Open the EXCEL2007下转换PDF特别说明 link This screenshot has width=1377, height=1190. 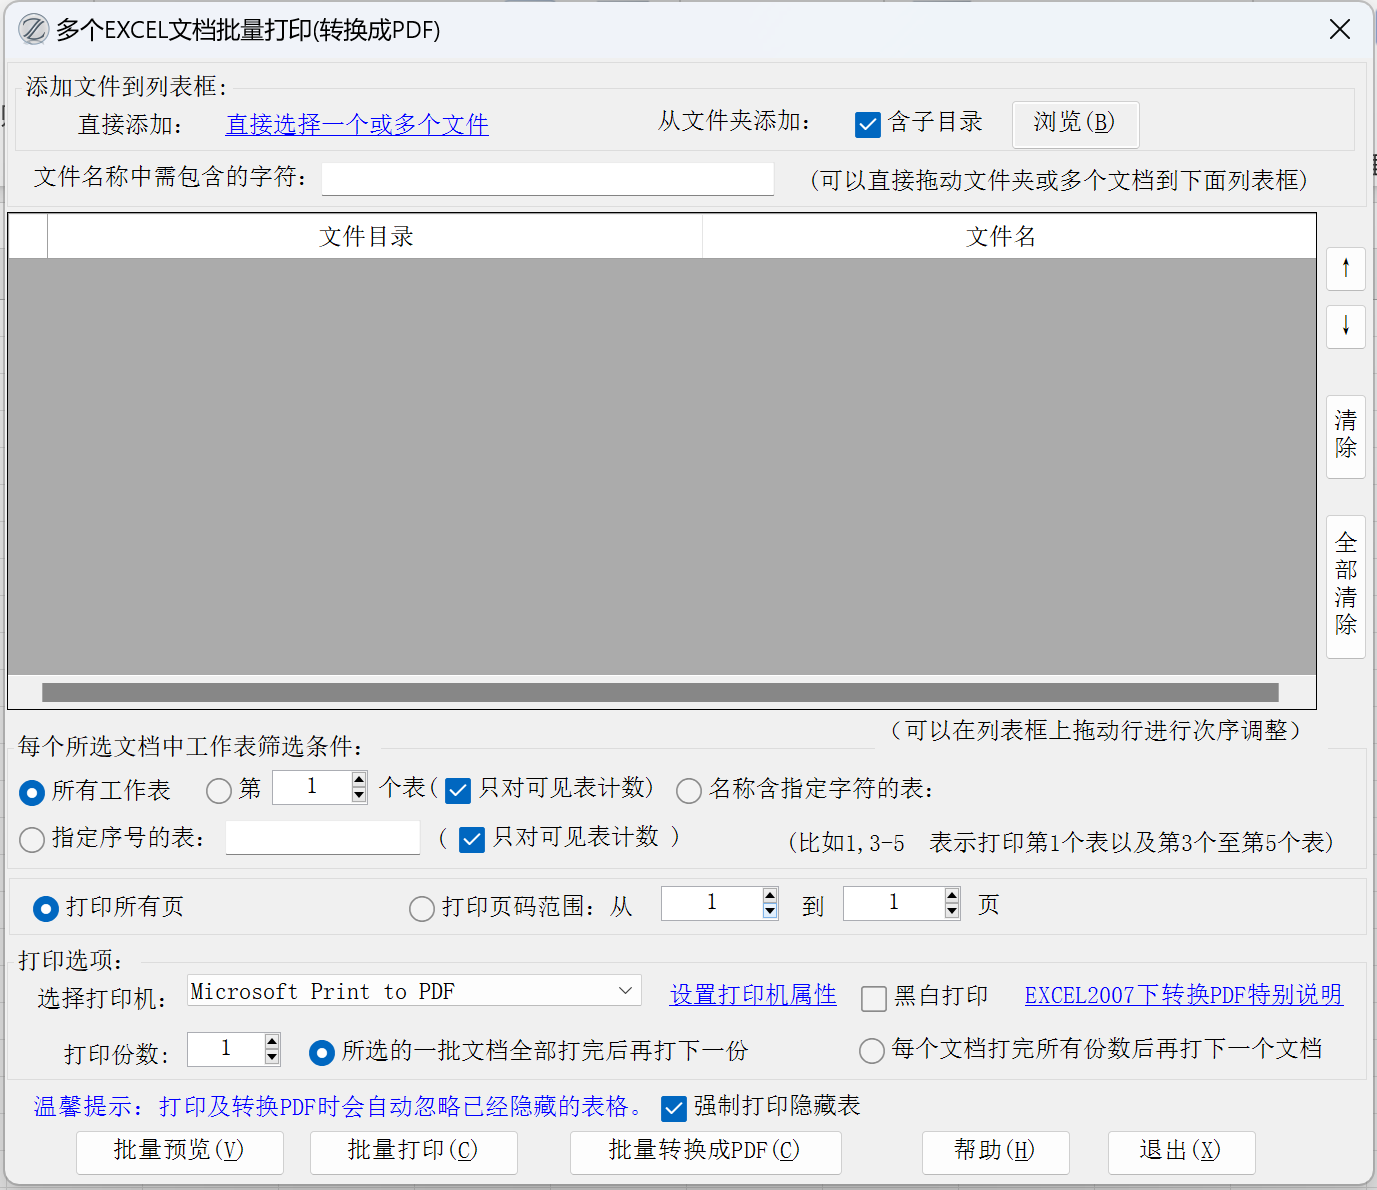pos(1183,995)
